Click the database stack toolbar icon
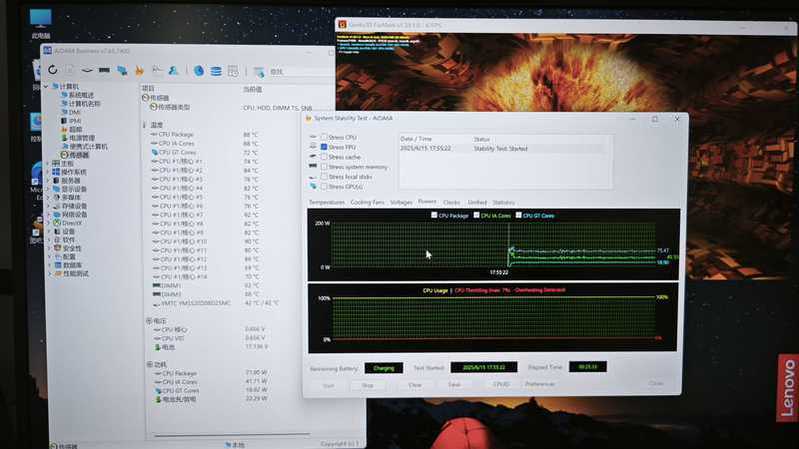Image resolution: width=799 pixels, height=449 pixels. pyautogui.click(x=215, y=71)
